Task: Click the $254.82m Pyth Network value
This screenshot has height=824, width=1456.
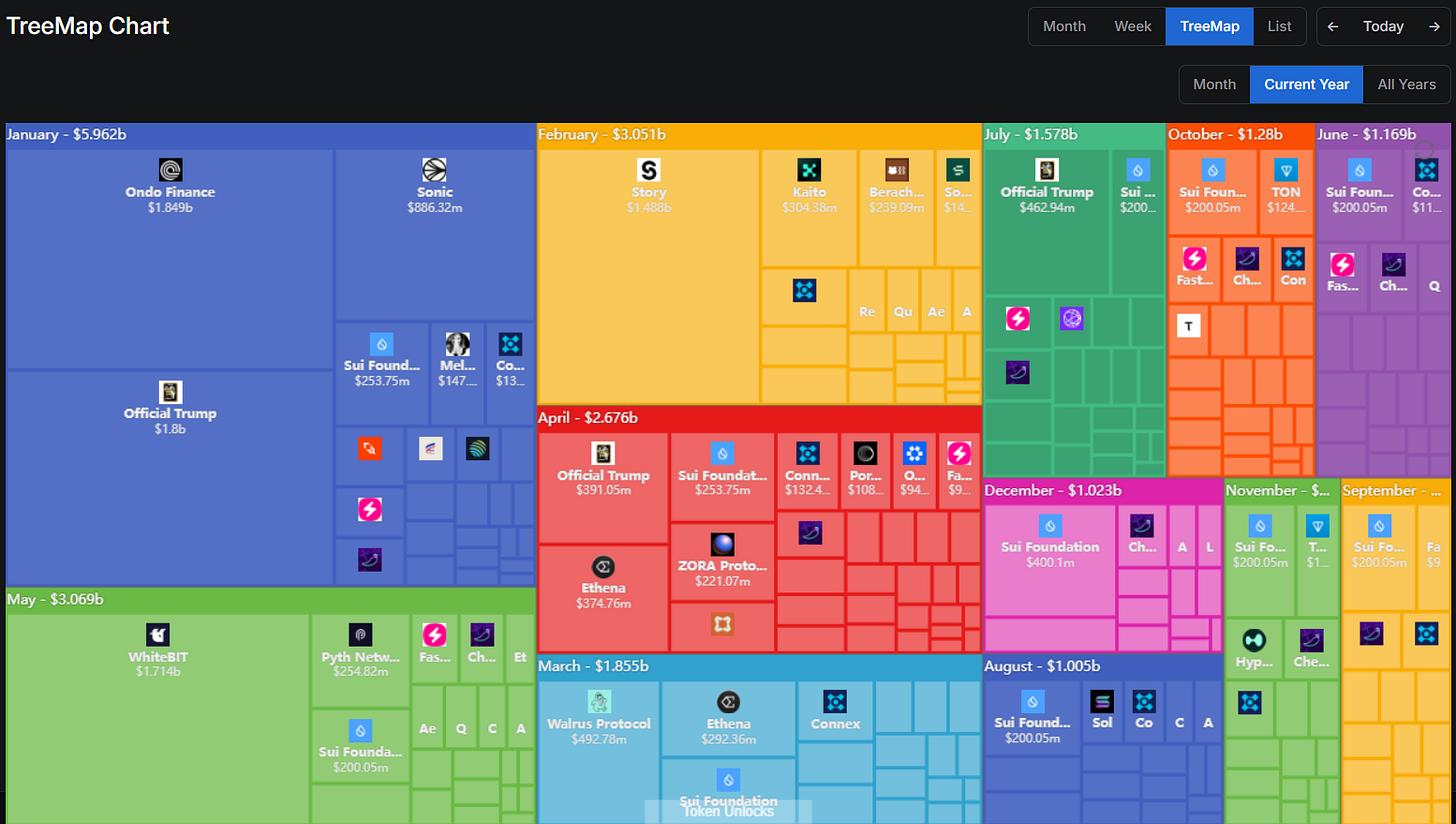Action: click(x=361, y=671)
